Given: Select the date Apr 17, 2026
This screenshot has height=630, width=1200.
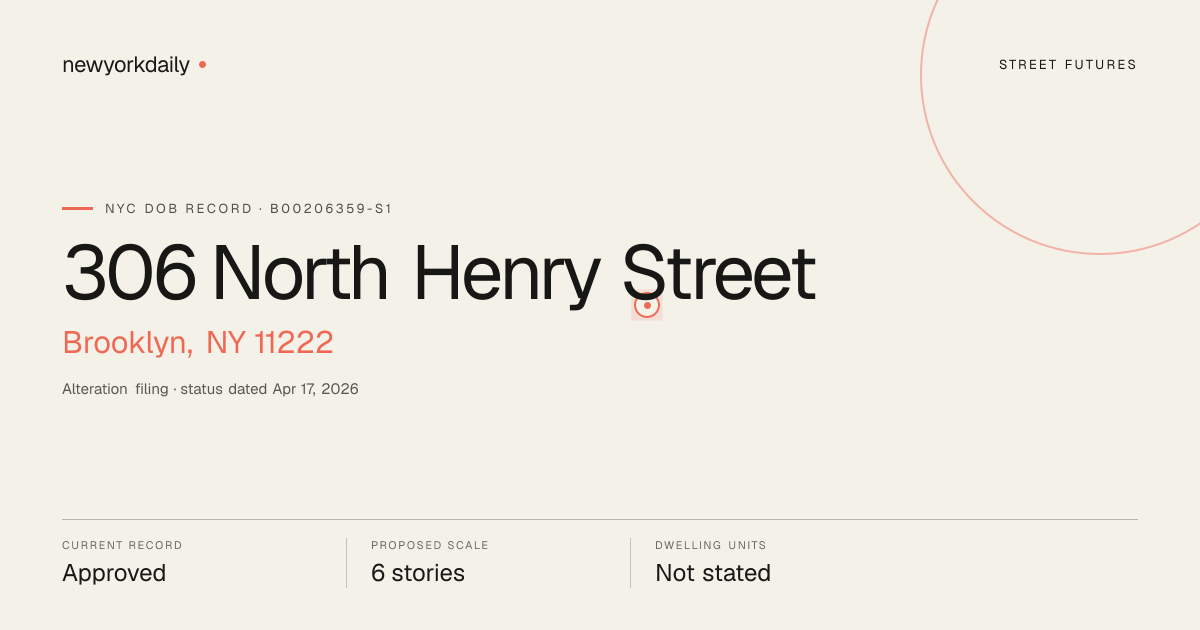Looking at the screenshot, I should coord(315,389).
